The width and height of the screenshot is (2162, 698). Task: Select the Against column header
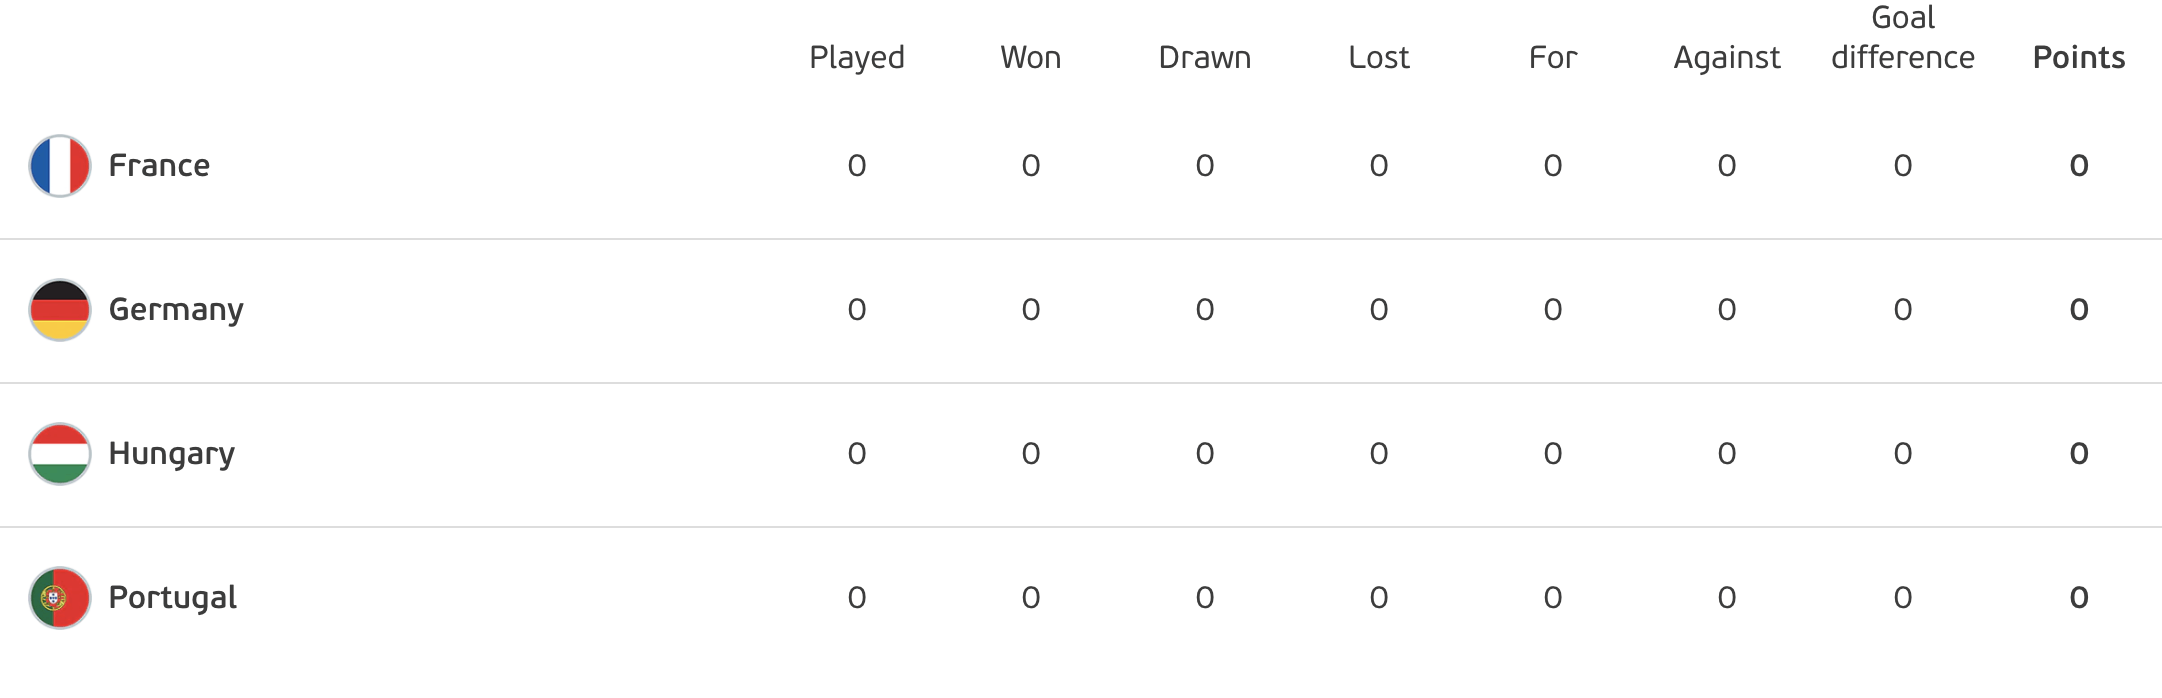tap(1727, 58)
